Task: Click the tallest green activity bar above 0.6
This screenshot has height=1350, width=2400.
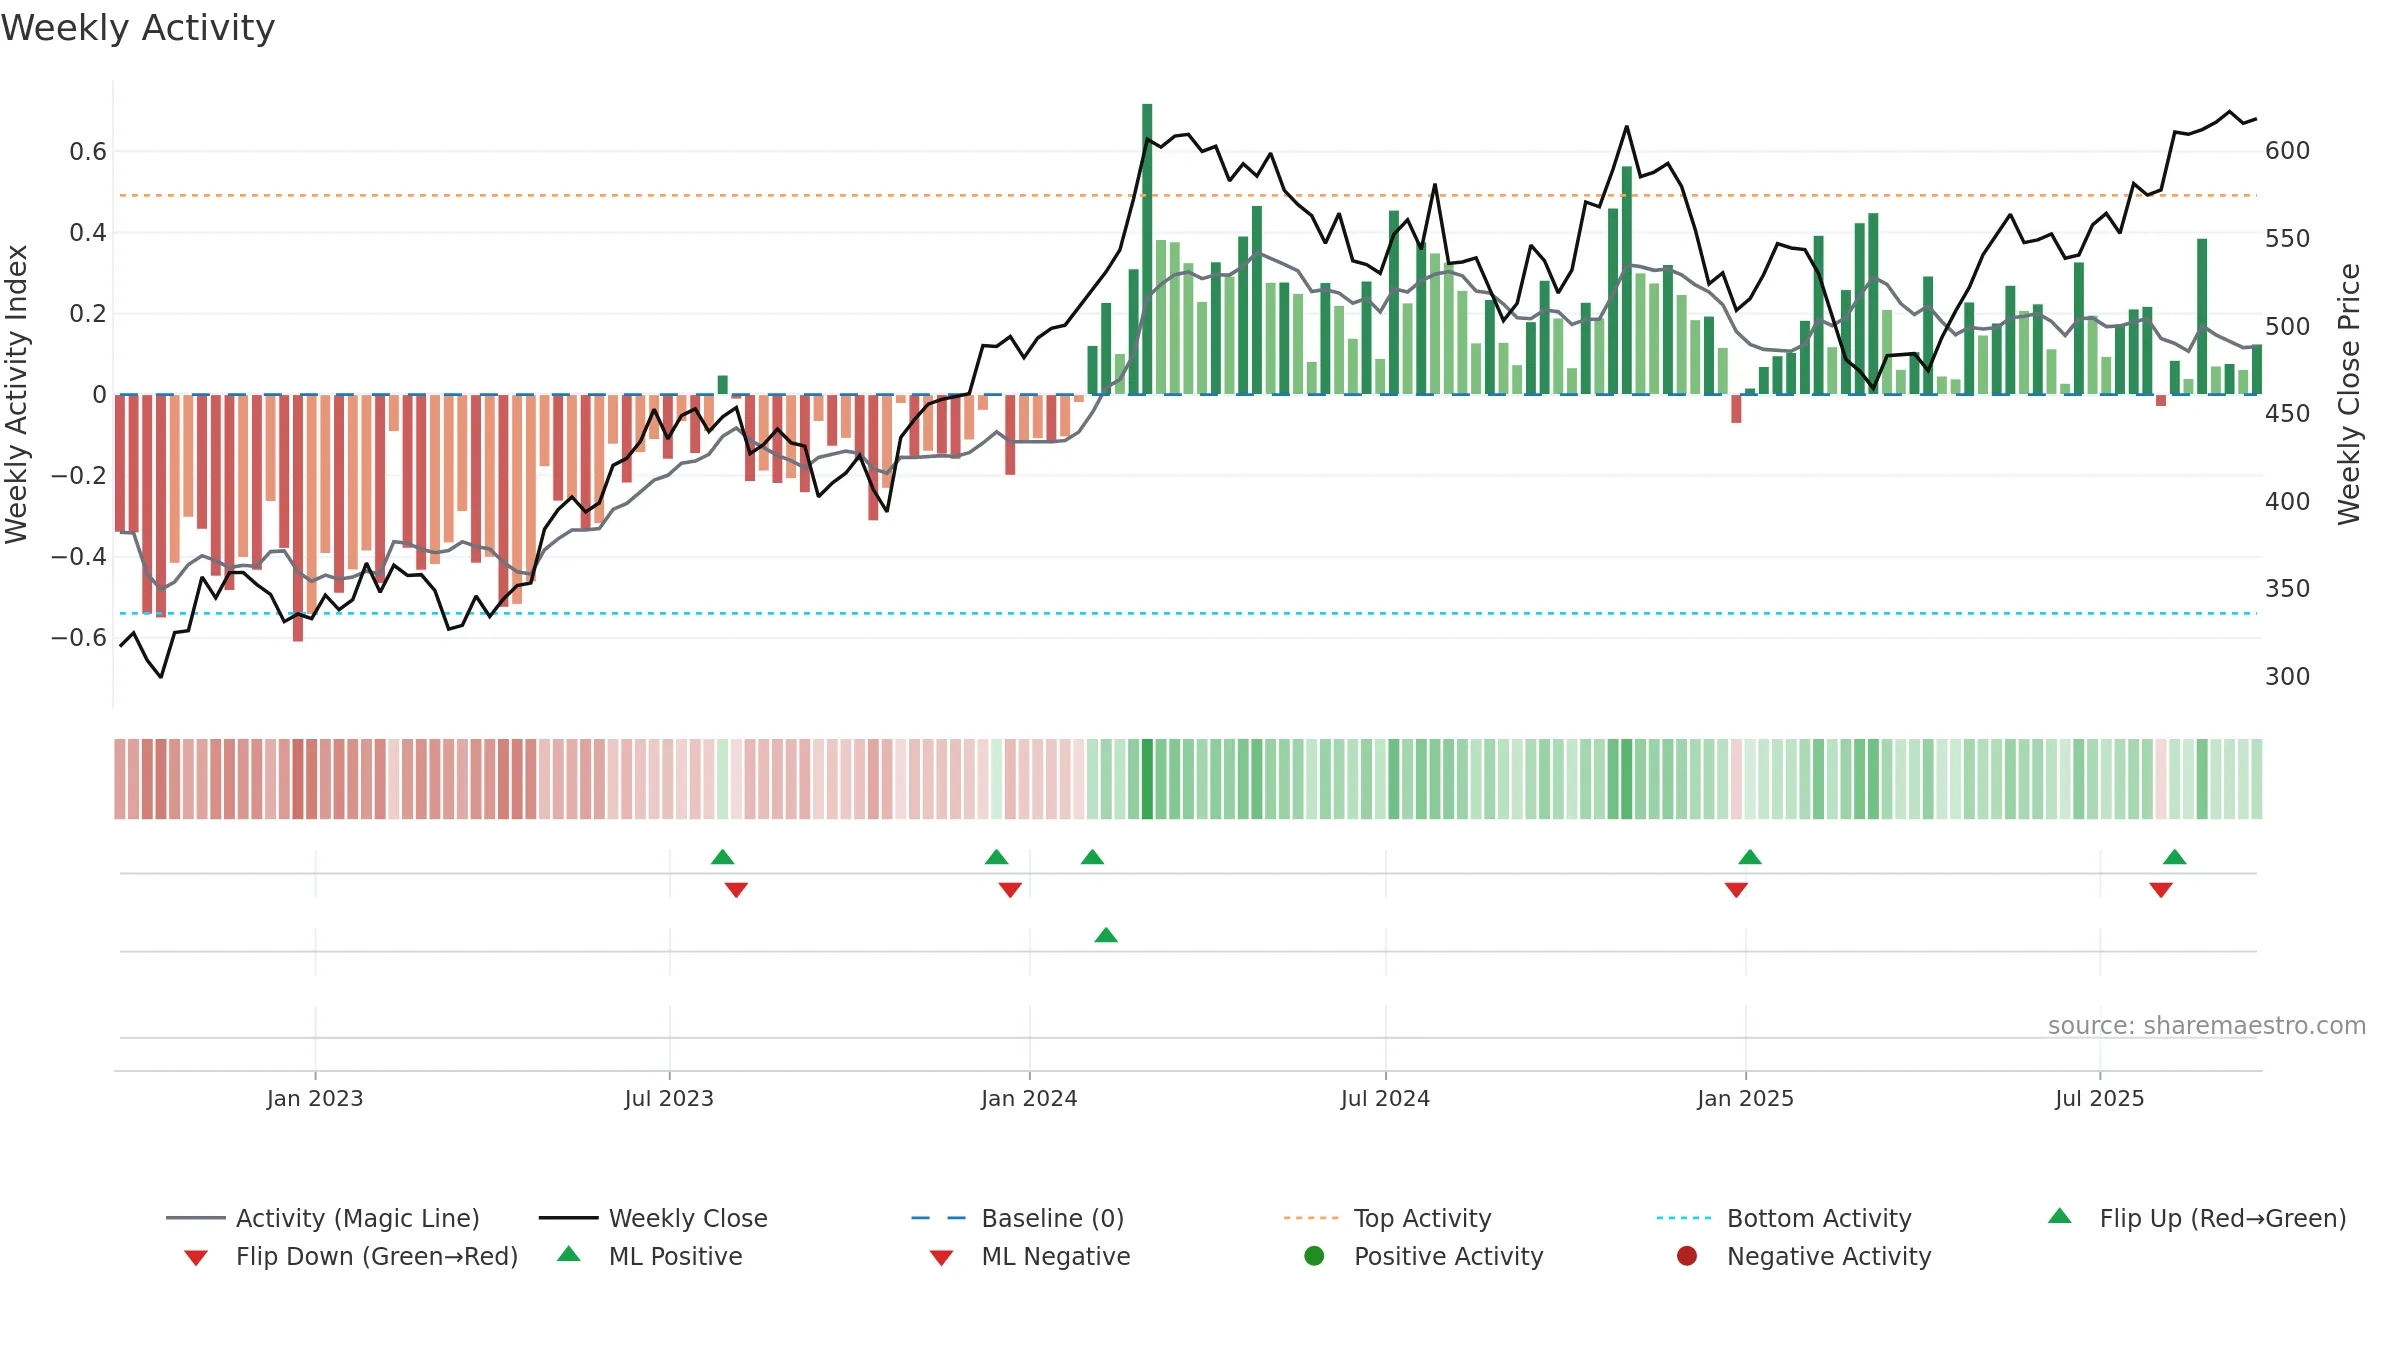Action: (x=1147, y=249)
